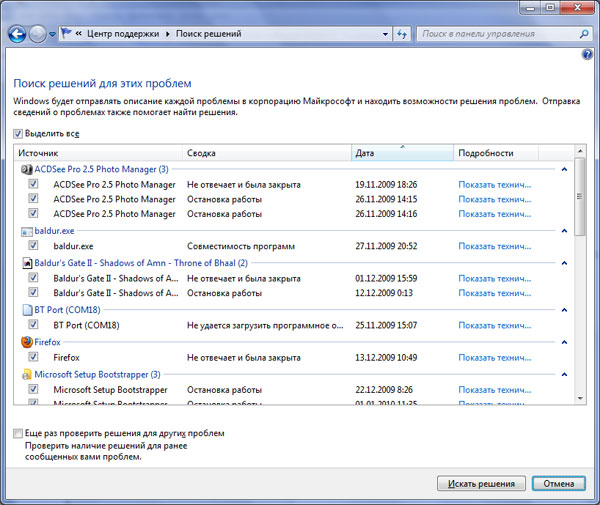
Task: Collapse the ACDSee Pro 2.5 Photo Manager group
Action: (x=564, y=169)
